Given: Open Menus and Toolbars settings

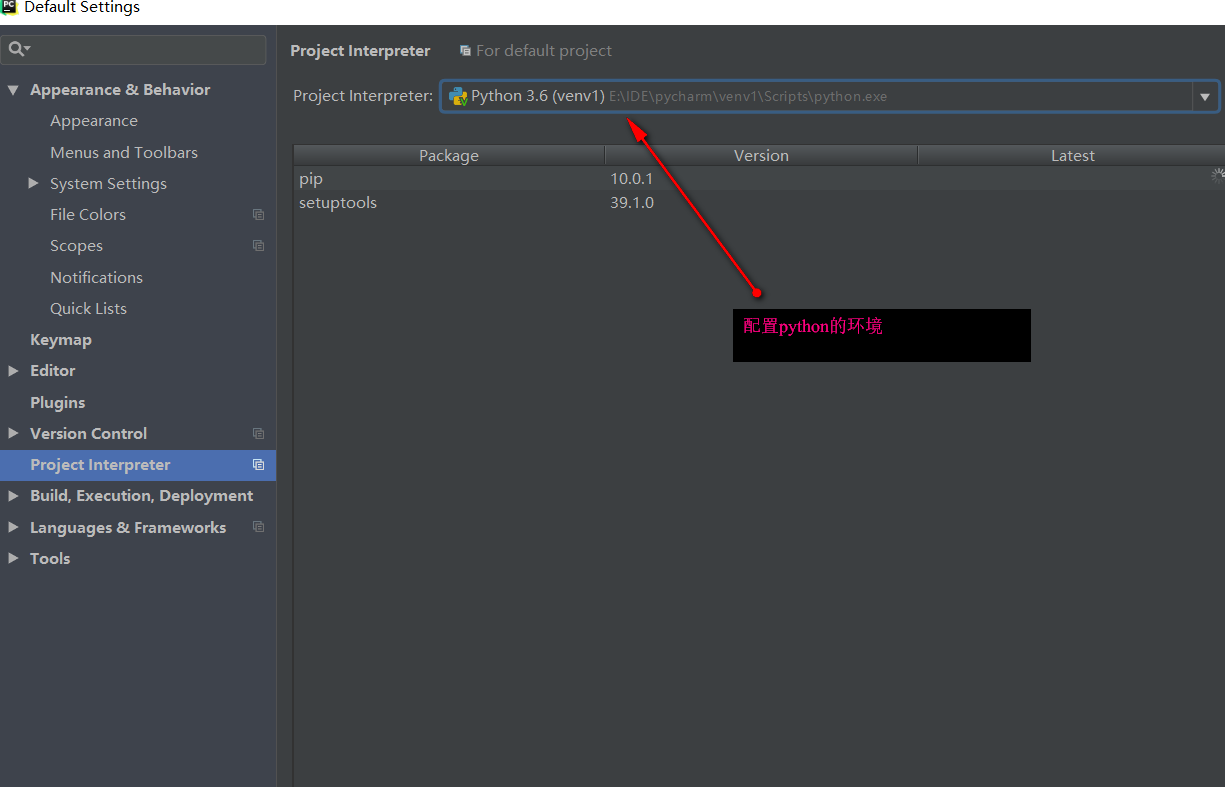Looking at the screenshot, I should tap(124, 153).
